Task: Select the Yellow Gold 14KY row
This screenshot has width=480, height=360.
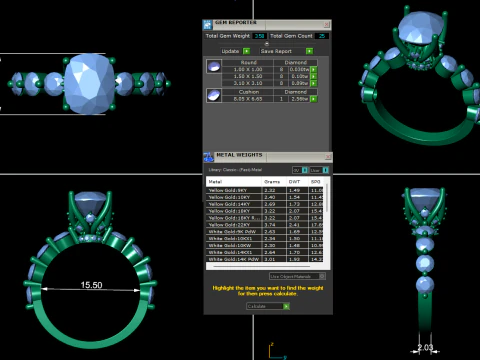Action: tap(265, 204)
